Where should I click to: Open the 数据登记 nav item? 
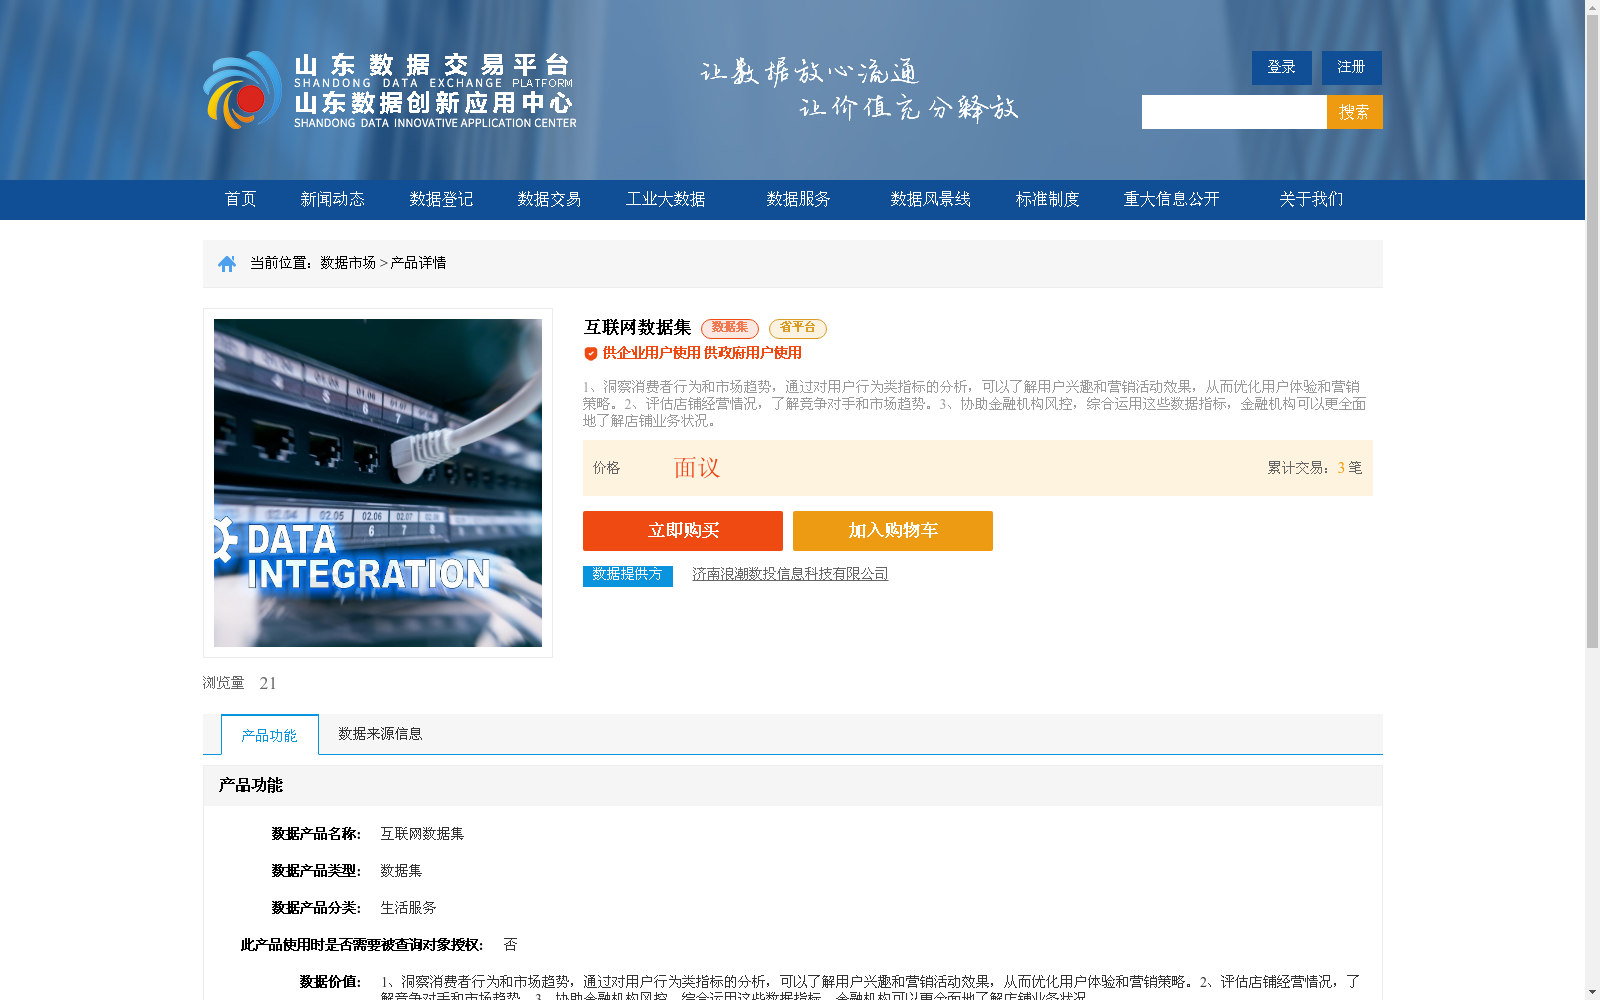pos(441,199)
